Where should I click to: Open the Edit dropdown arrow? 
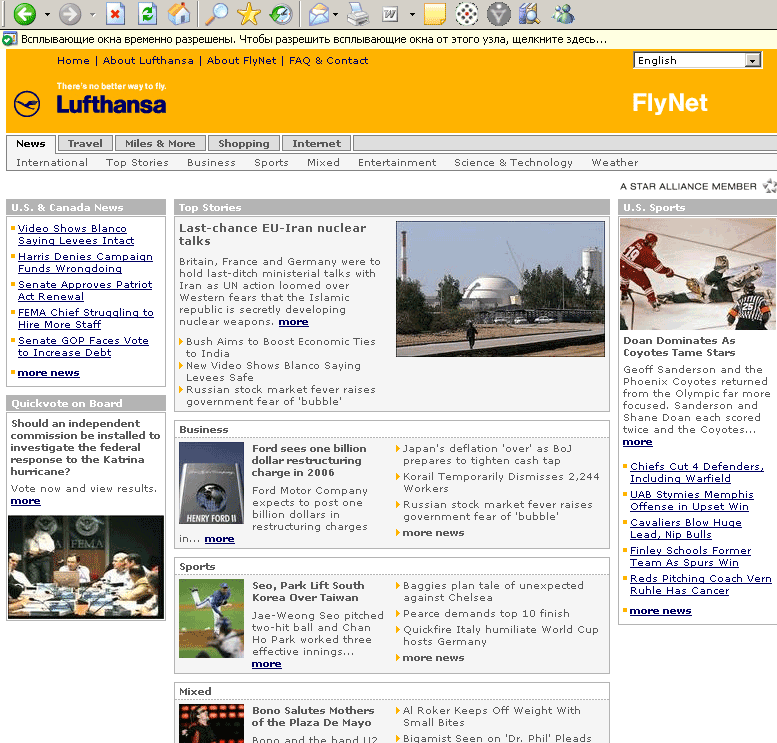(412, 14)
